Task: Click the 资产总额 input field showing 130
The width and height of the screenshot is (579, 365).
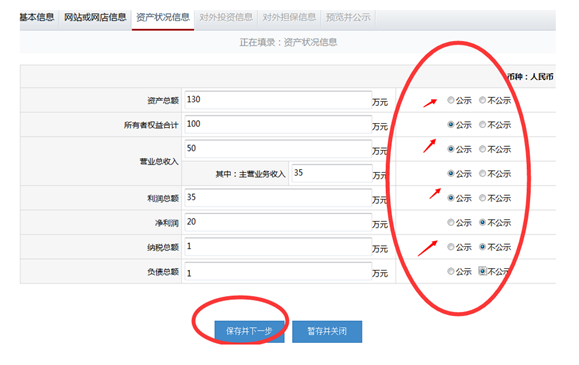Action: click(278, 100)
